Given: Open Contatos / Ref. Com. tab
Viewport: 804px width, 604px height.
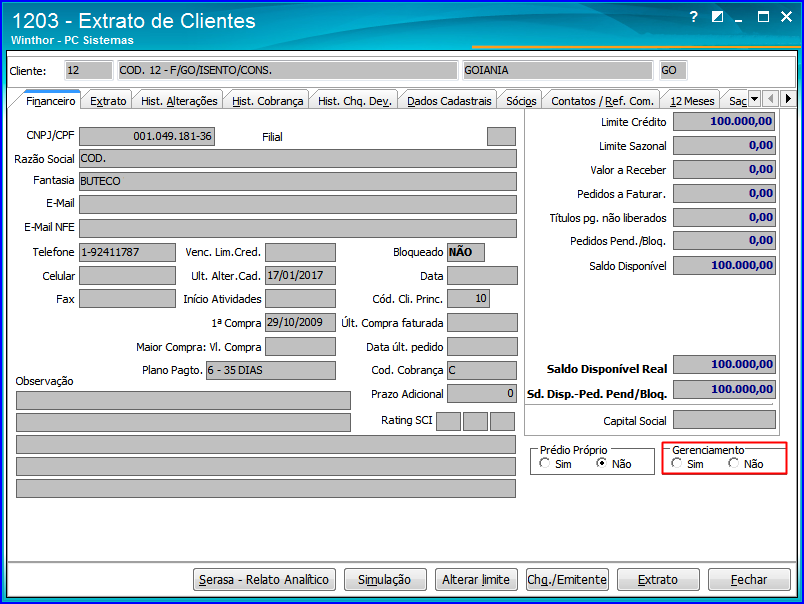Looking at the screenshot, I should (x=602, y=101).
